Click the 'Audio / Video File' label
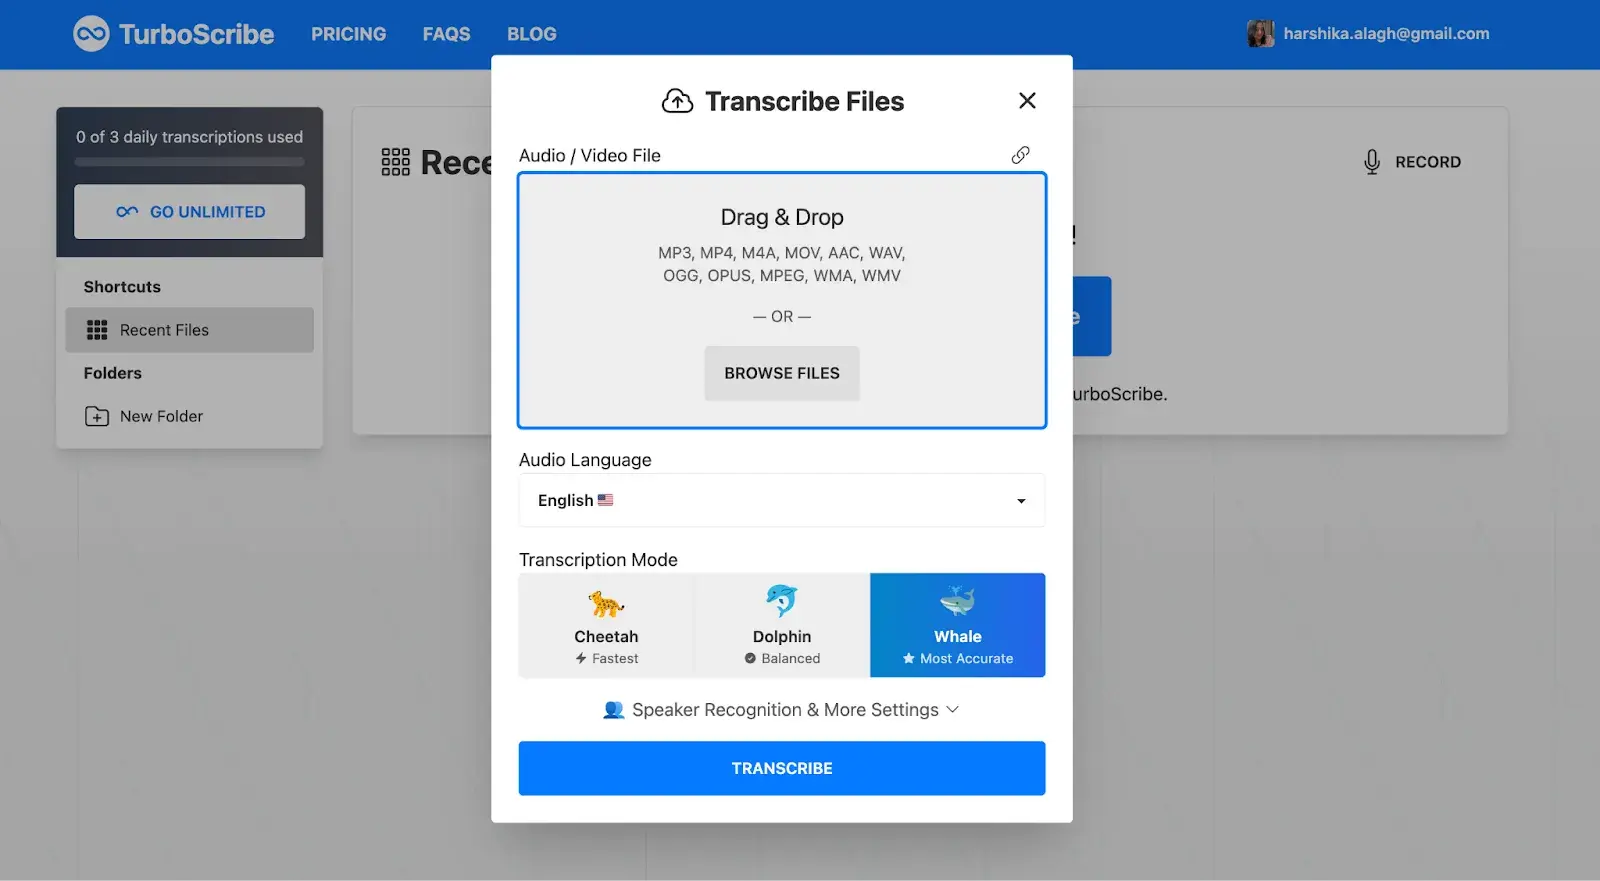1600x881 pixels. tap(590, 155)
